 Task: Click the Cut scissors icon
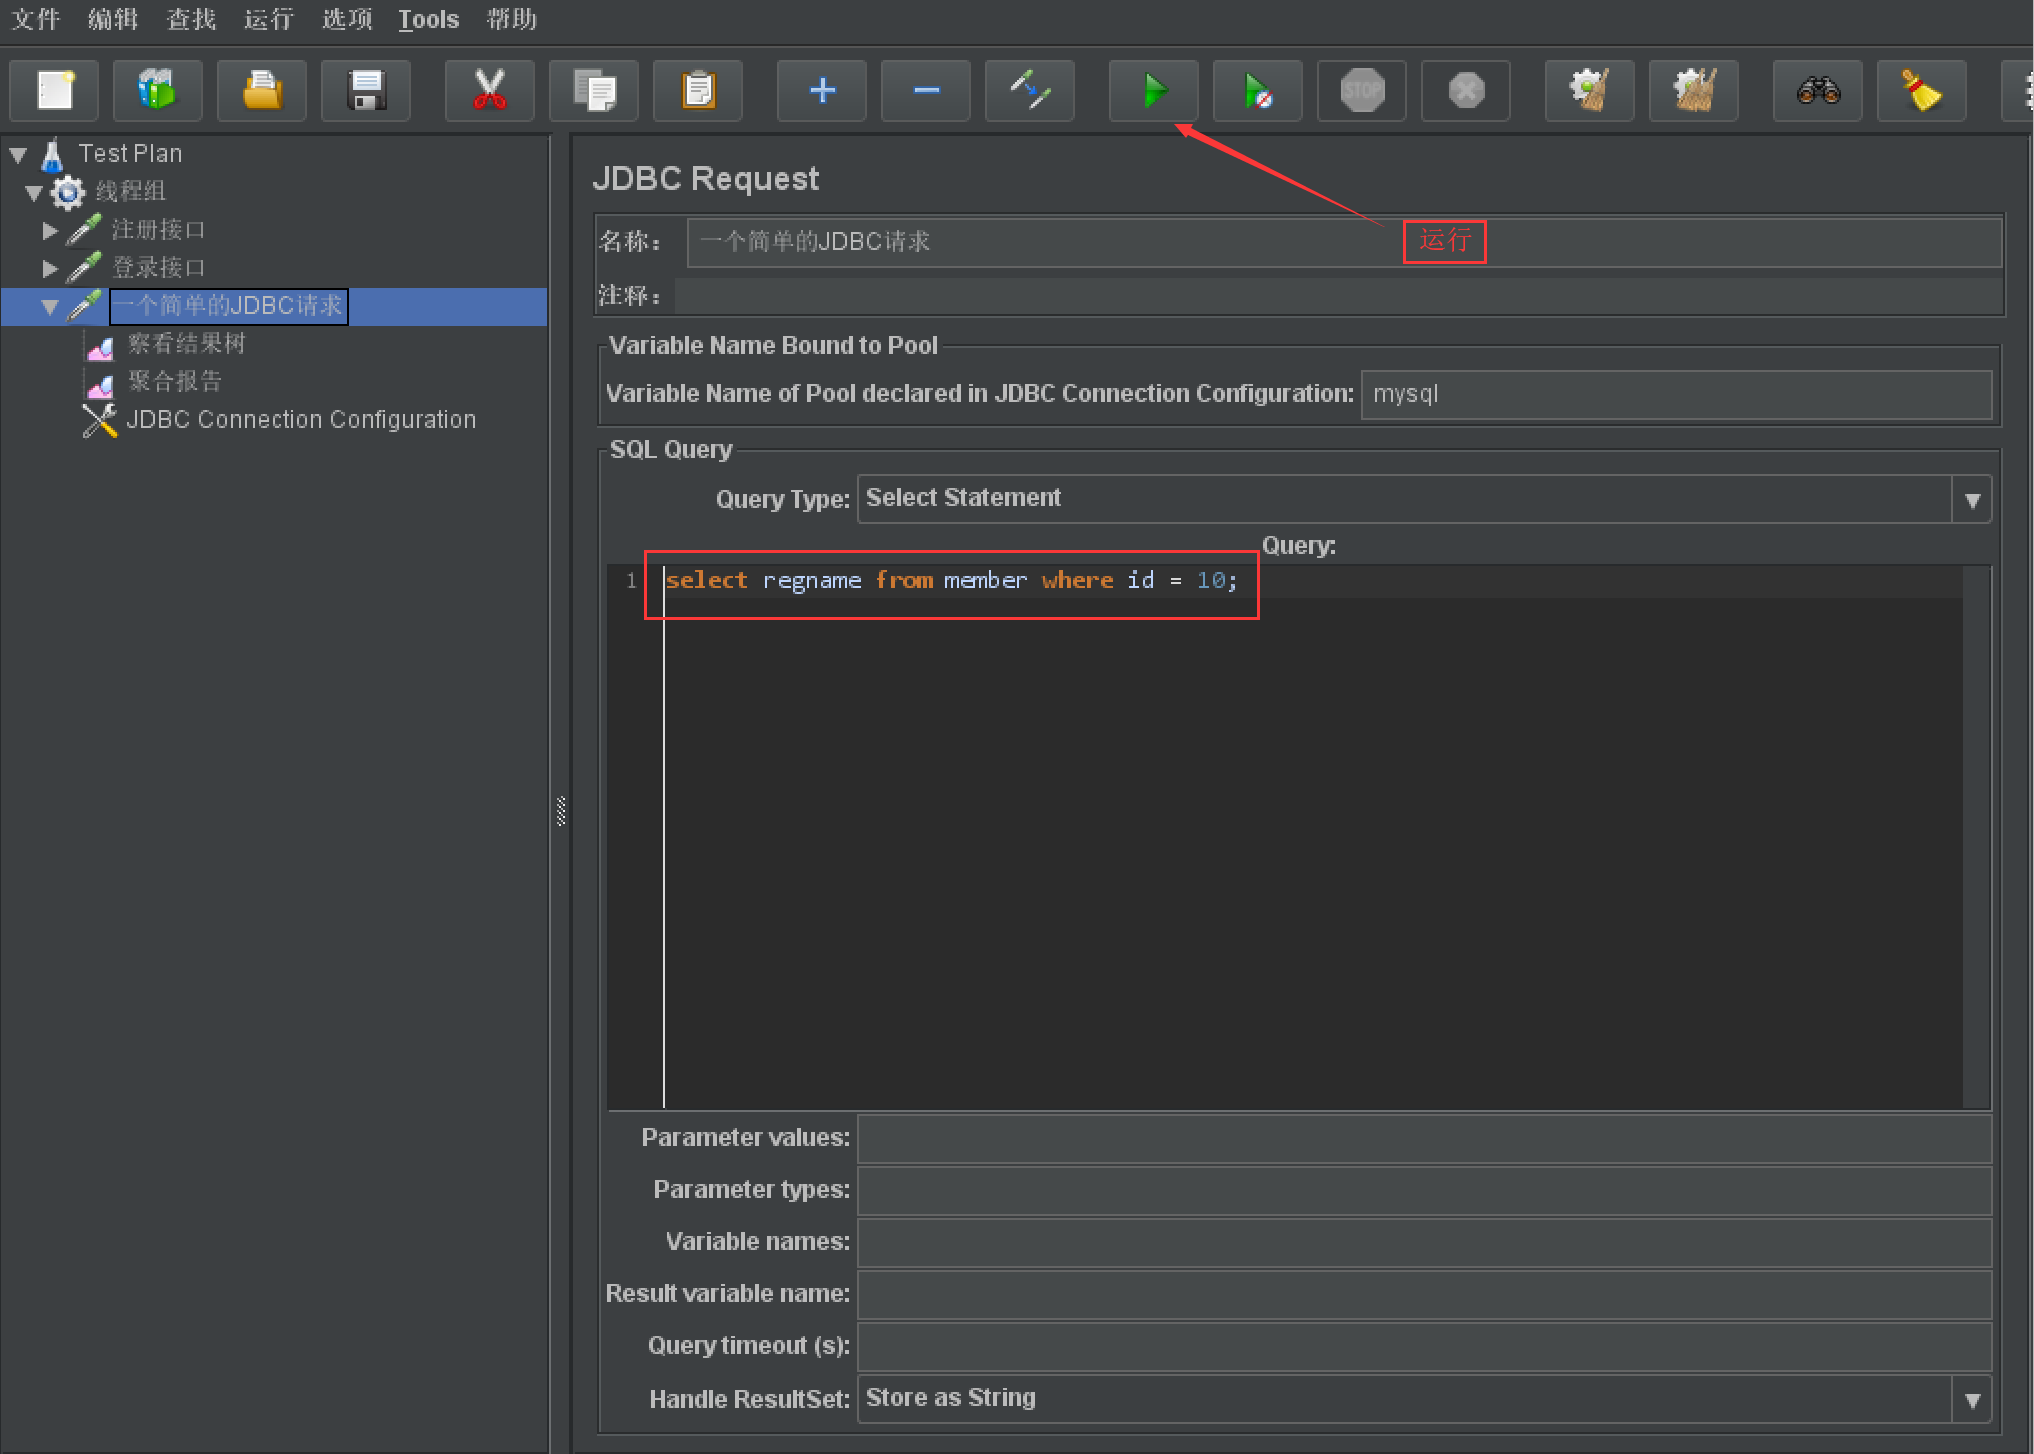[489, 91]
